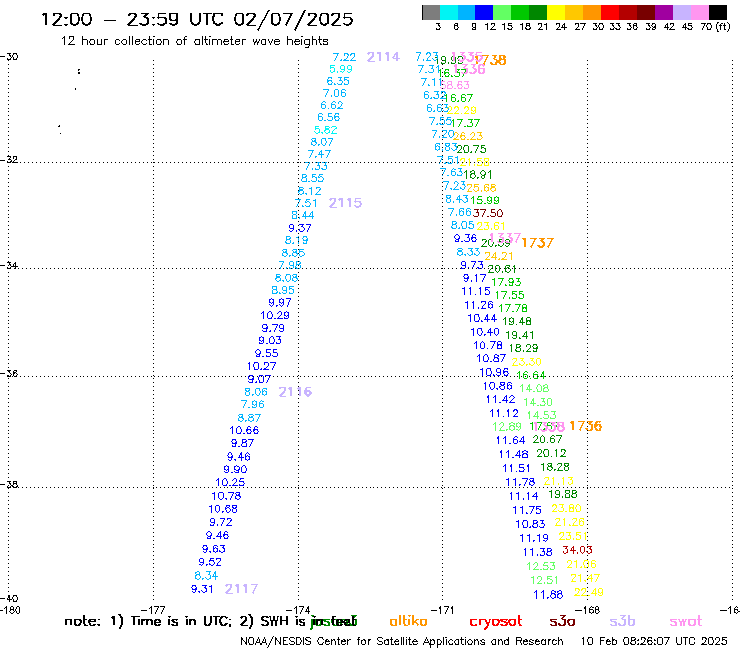Click the subtitle '12 hour collection of altimeter wave heights'
This screenshot has width=740, height=650.
point(194,41)
